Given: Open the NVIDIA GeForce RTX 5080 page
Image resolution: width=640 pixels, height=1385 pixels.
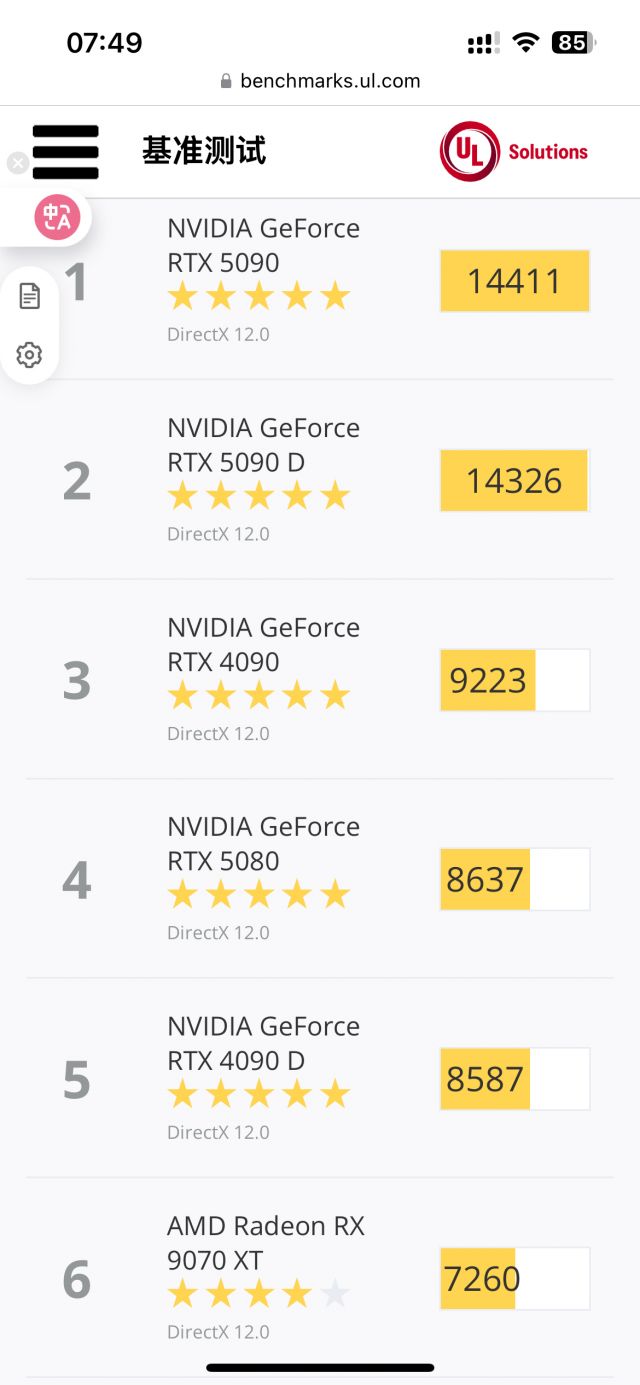Looking at the screenshot, I should 263,843.
